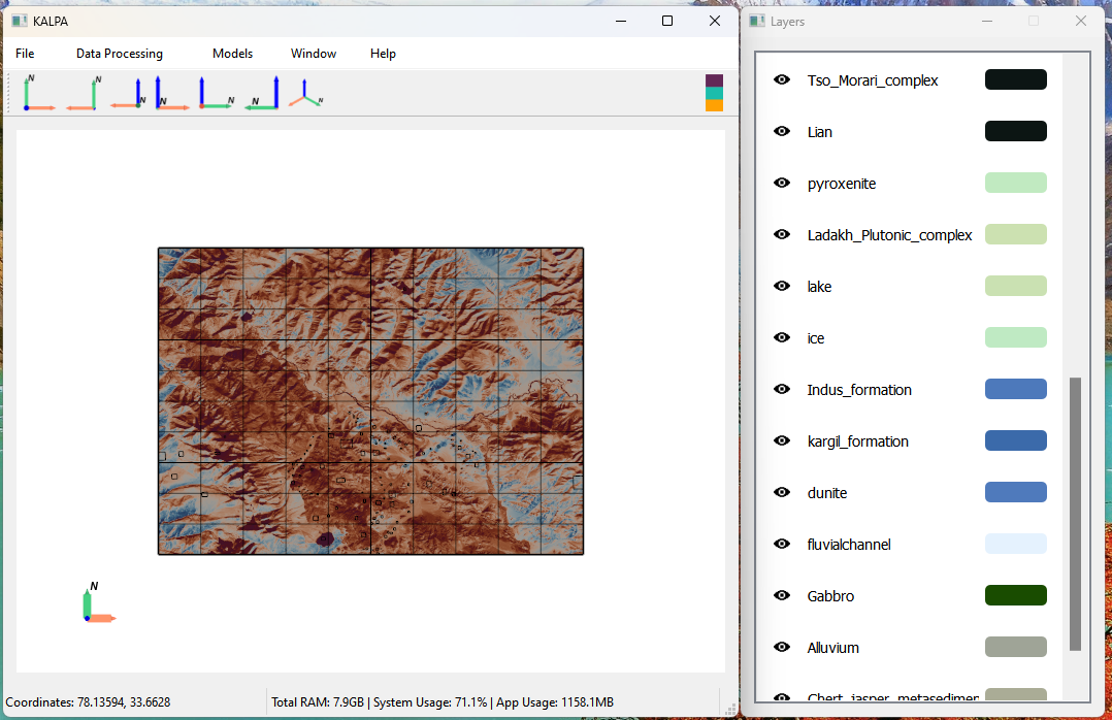Toggle visibility of the fluvialchannel layer

[x=782, y=543]
